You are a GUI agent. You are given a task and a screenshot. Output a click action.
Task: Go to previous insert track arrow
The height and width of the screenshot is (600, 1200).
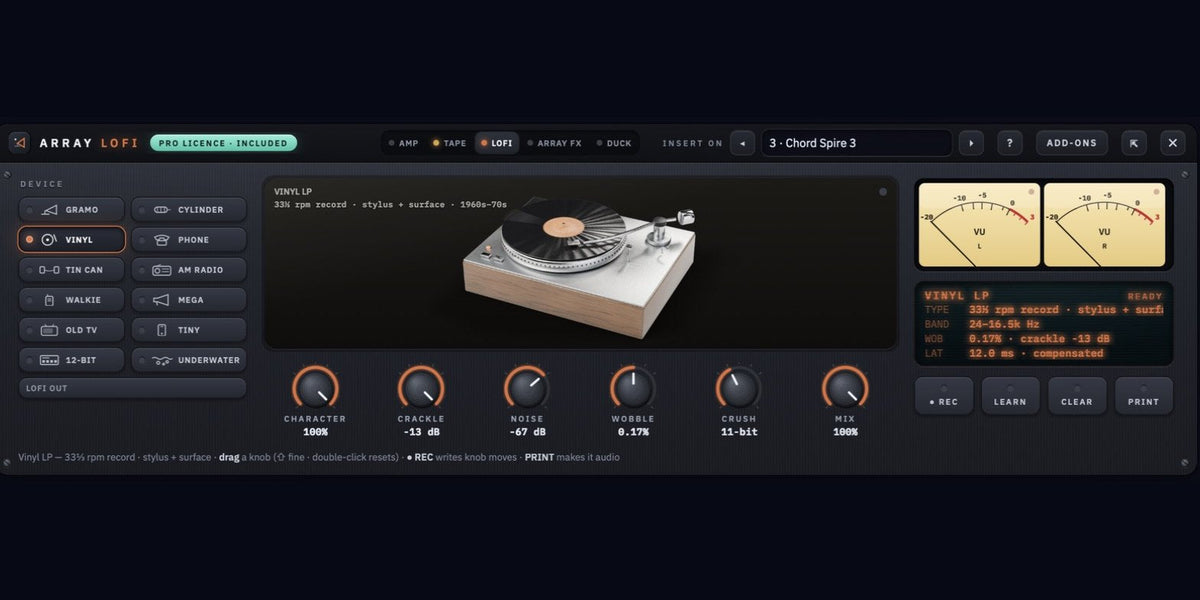[742, 143]
